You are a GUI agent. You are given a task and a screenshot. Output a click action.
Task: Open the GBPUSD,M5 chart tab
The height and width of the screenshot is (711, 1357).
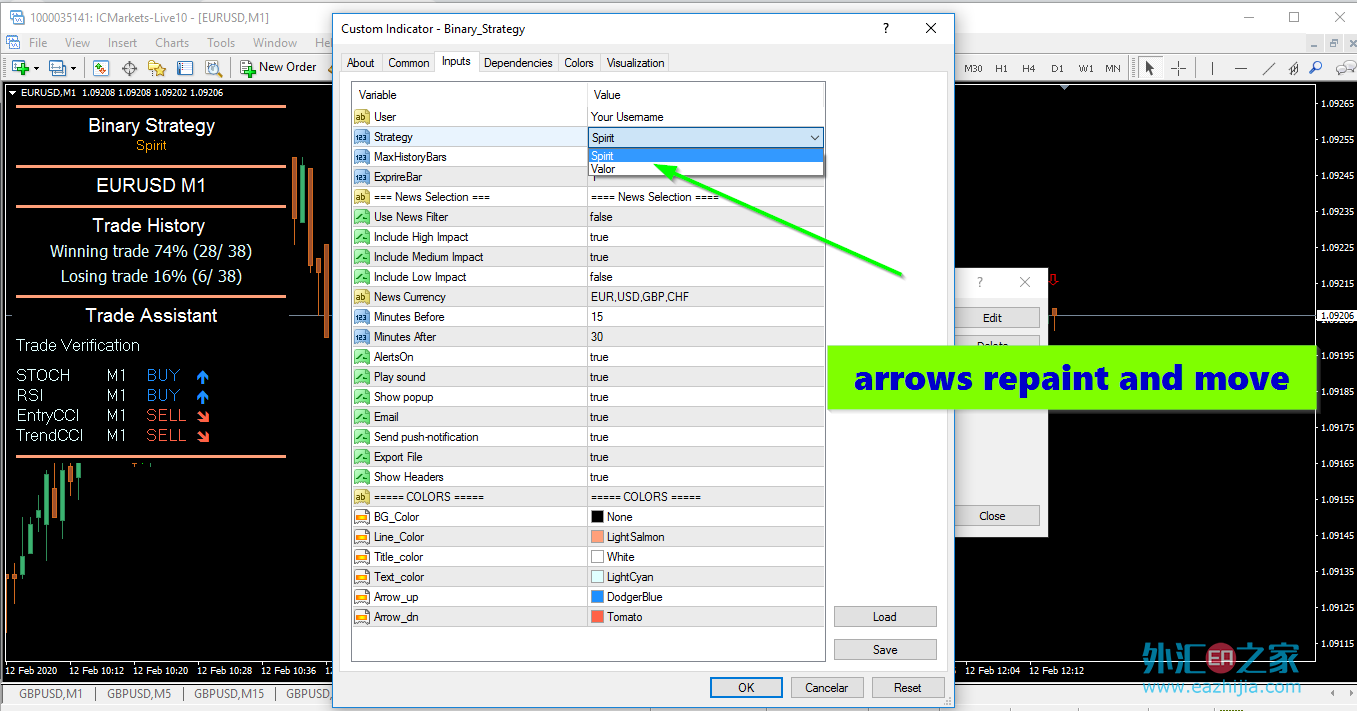pyautogui.click(x=138, y=693)
